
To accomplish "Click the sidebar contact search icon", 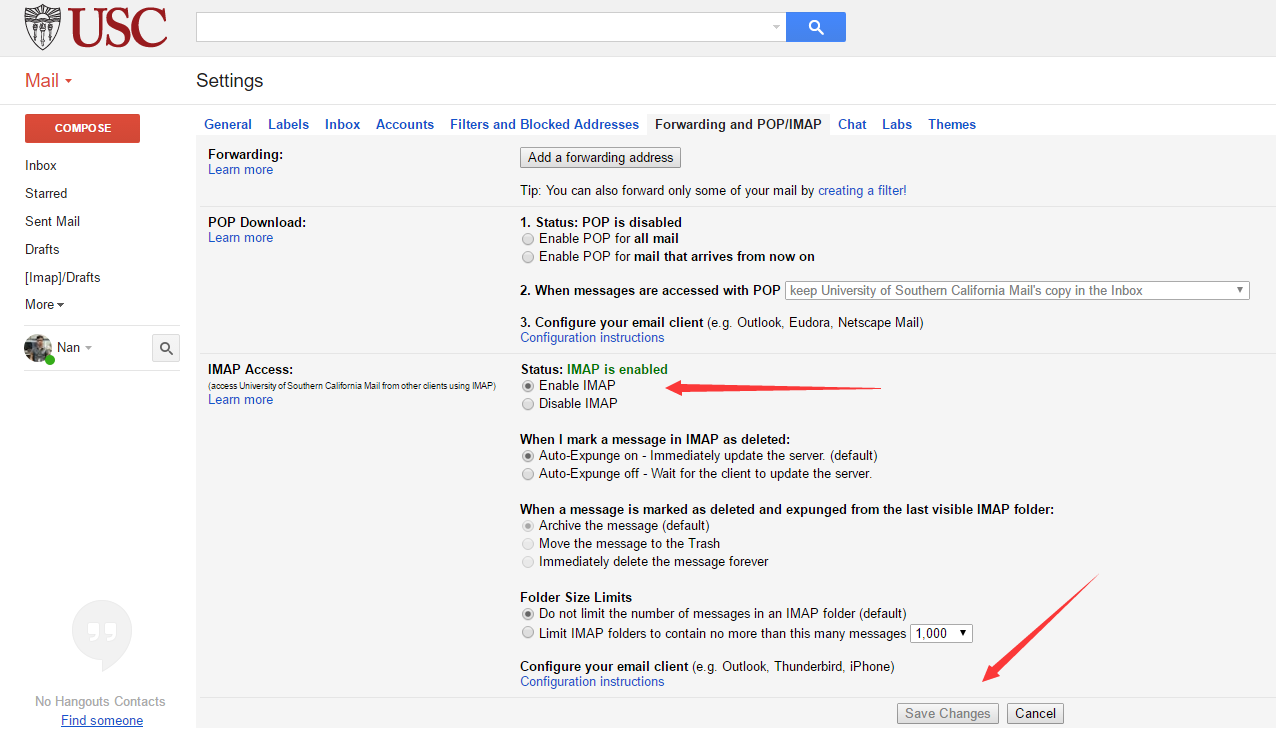I will (x=166, y=348).
